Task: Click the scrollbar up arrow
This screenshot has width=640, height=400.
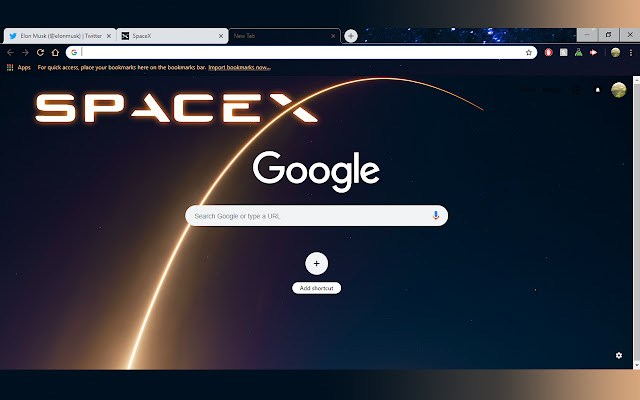Action: point(636,80)
